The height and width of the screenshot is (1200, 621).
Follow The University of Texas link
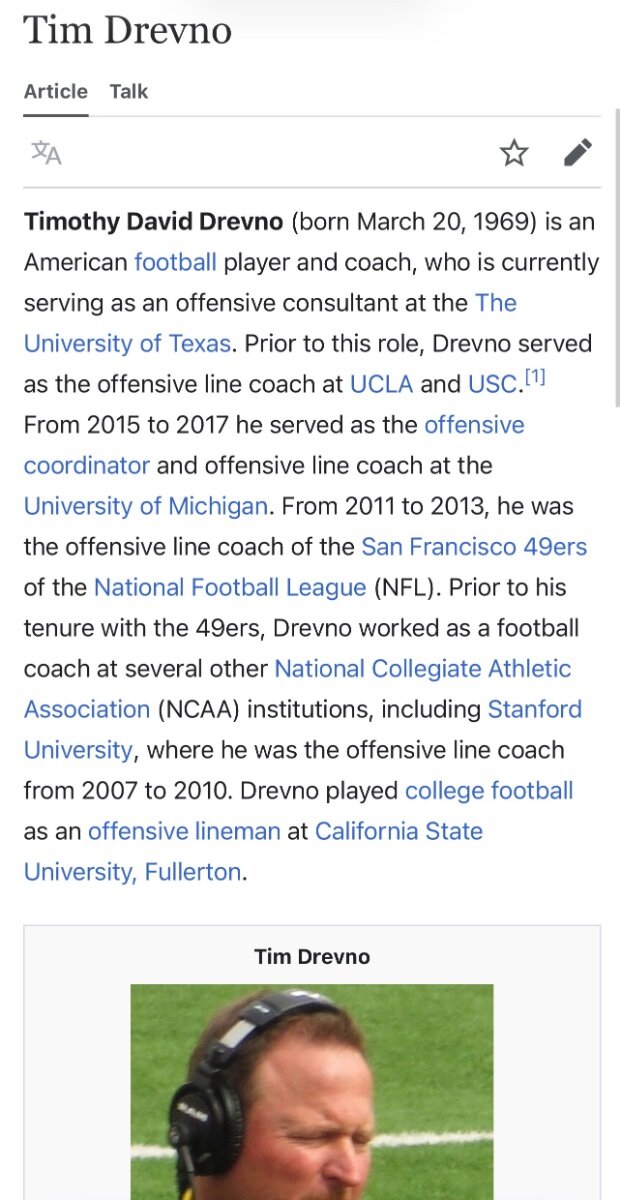click(x=128, y=344)
